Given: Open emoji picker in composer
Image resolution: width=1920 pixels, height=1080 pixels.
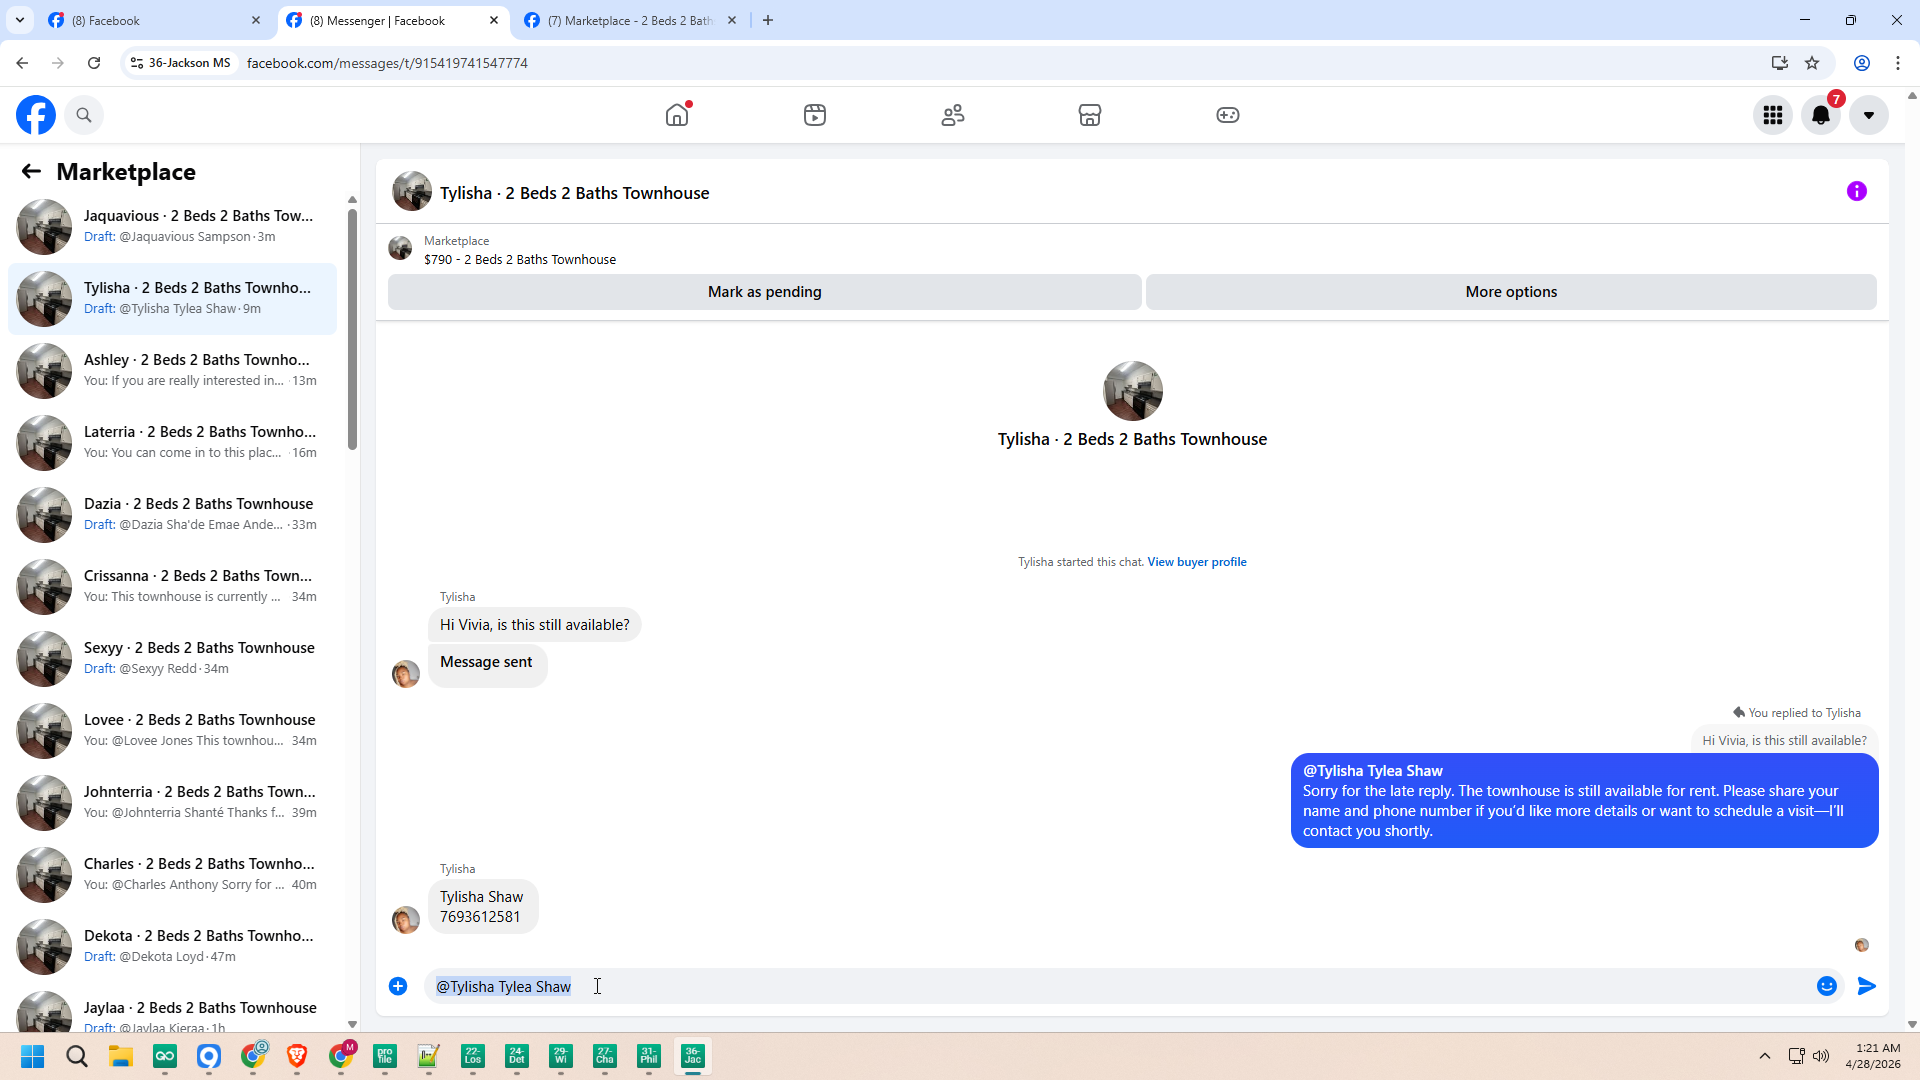Looking at the screenshot, I should (1827, 986).
